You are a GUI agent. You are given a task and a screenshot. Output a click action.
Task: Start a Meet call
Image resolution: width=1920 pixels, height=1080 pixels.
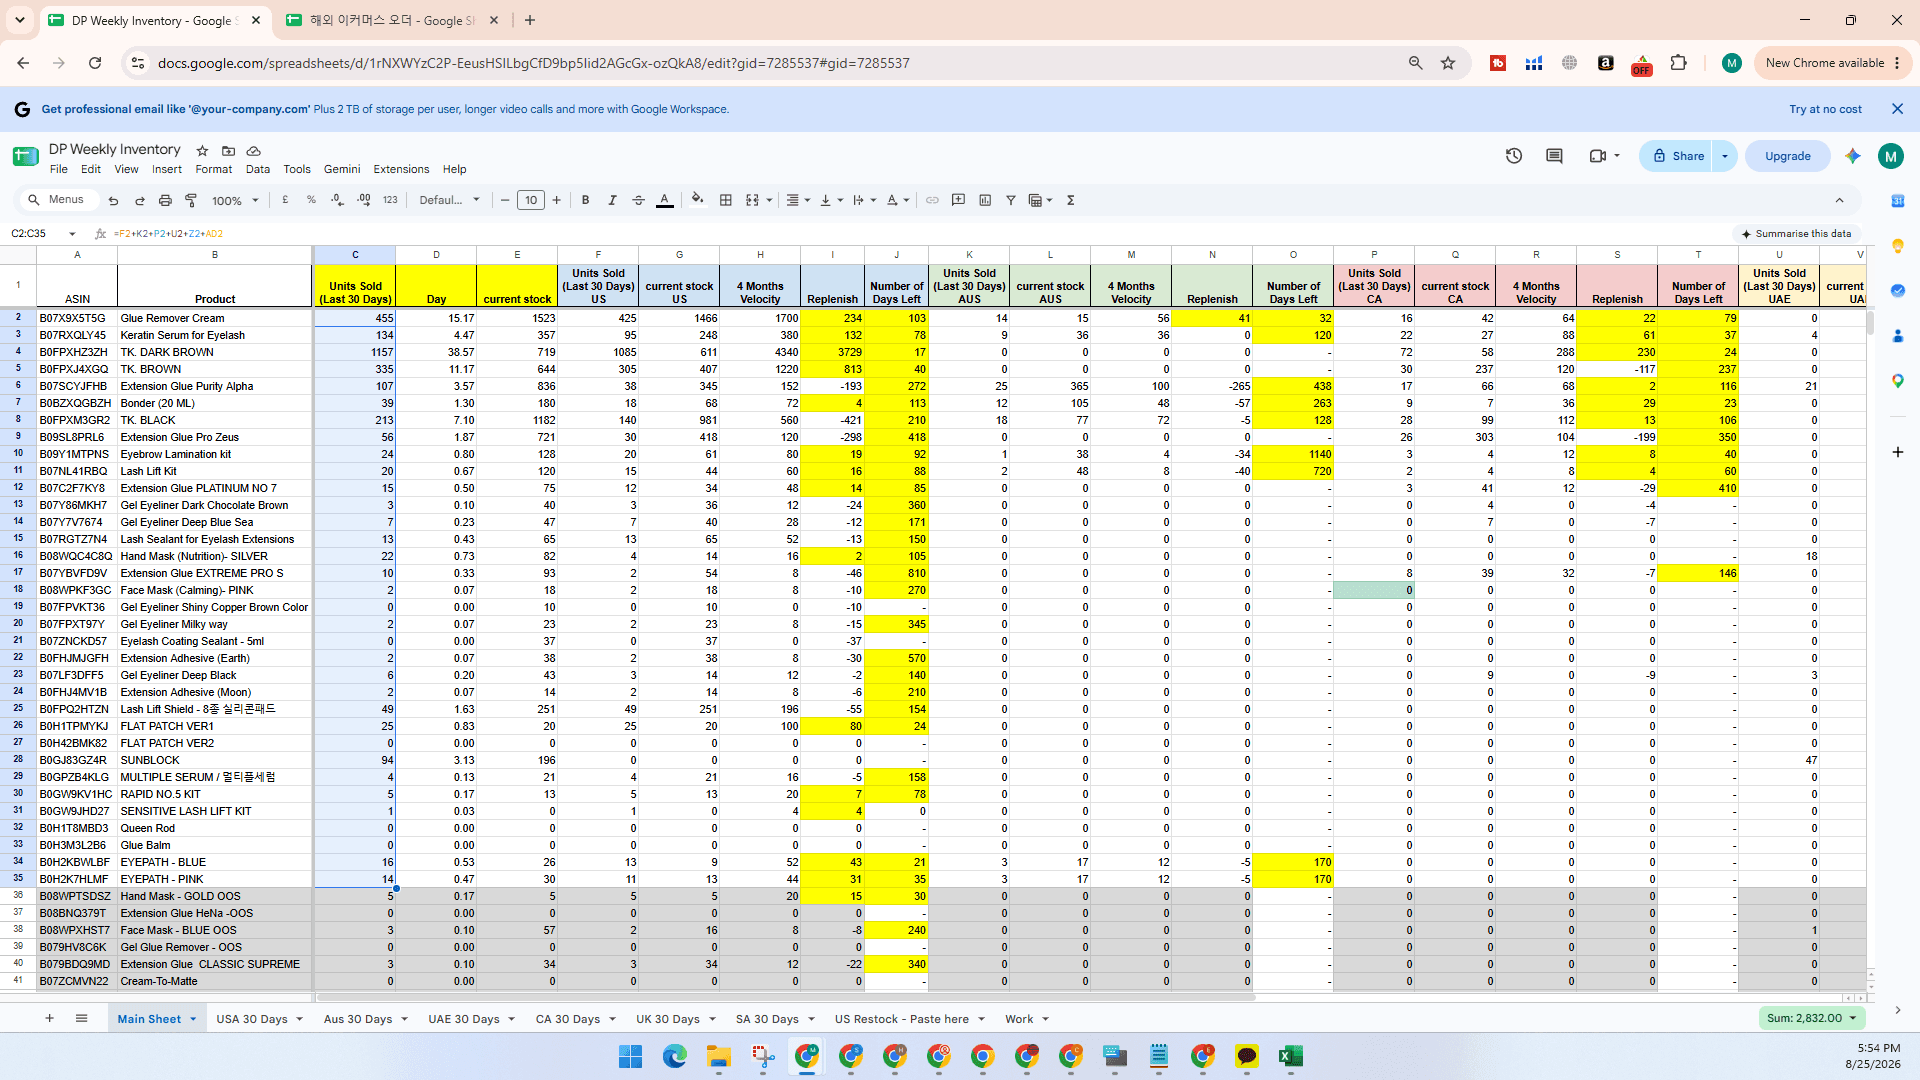pyautogui.click(x=1598, y=156)
